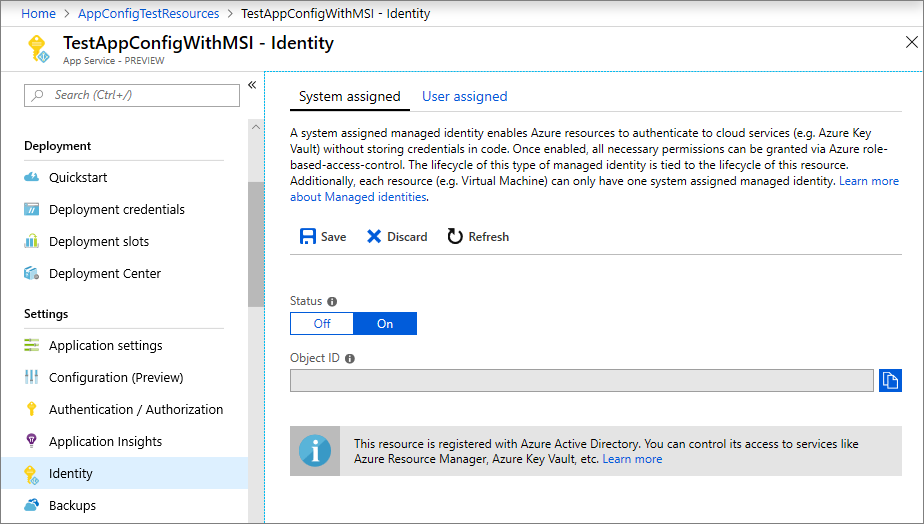
Task: Click the Refresh arrow icon
Action: 455,237
